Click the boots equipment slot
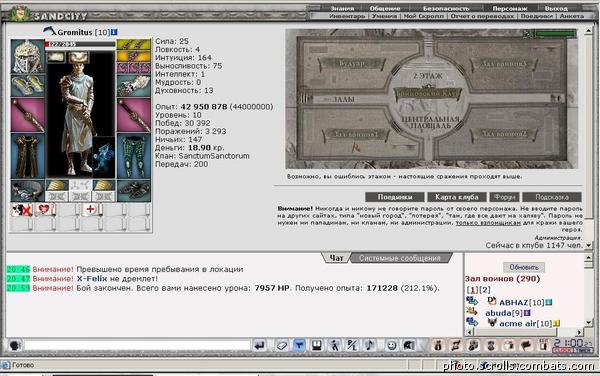 (134, 190)
